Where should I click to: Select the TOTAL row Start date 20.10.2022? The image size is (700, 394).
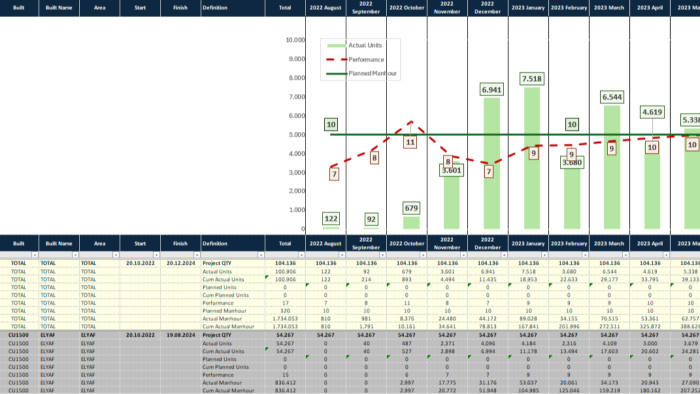pyautogui.click(x=140, y=263)
